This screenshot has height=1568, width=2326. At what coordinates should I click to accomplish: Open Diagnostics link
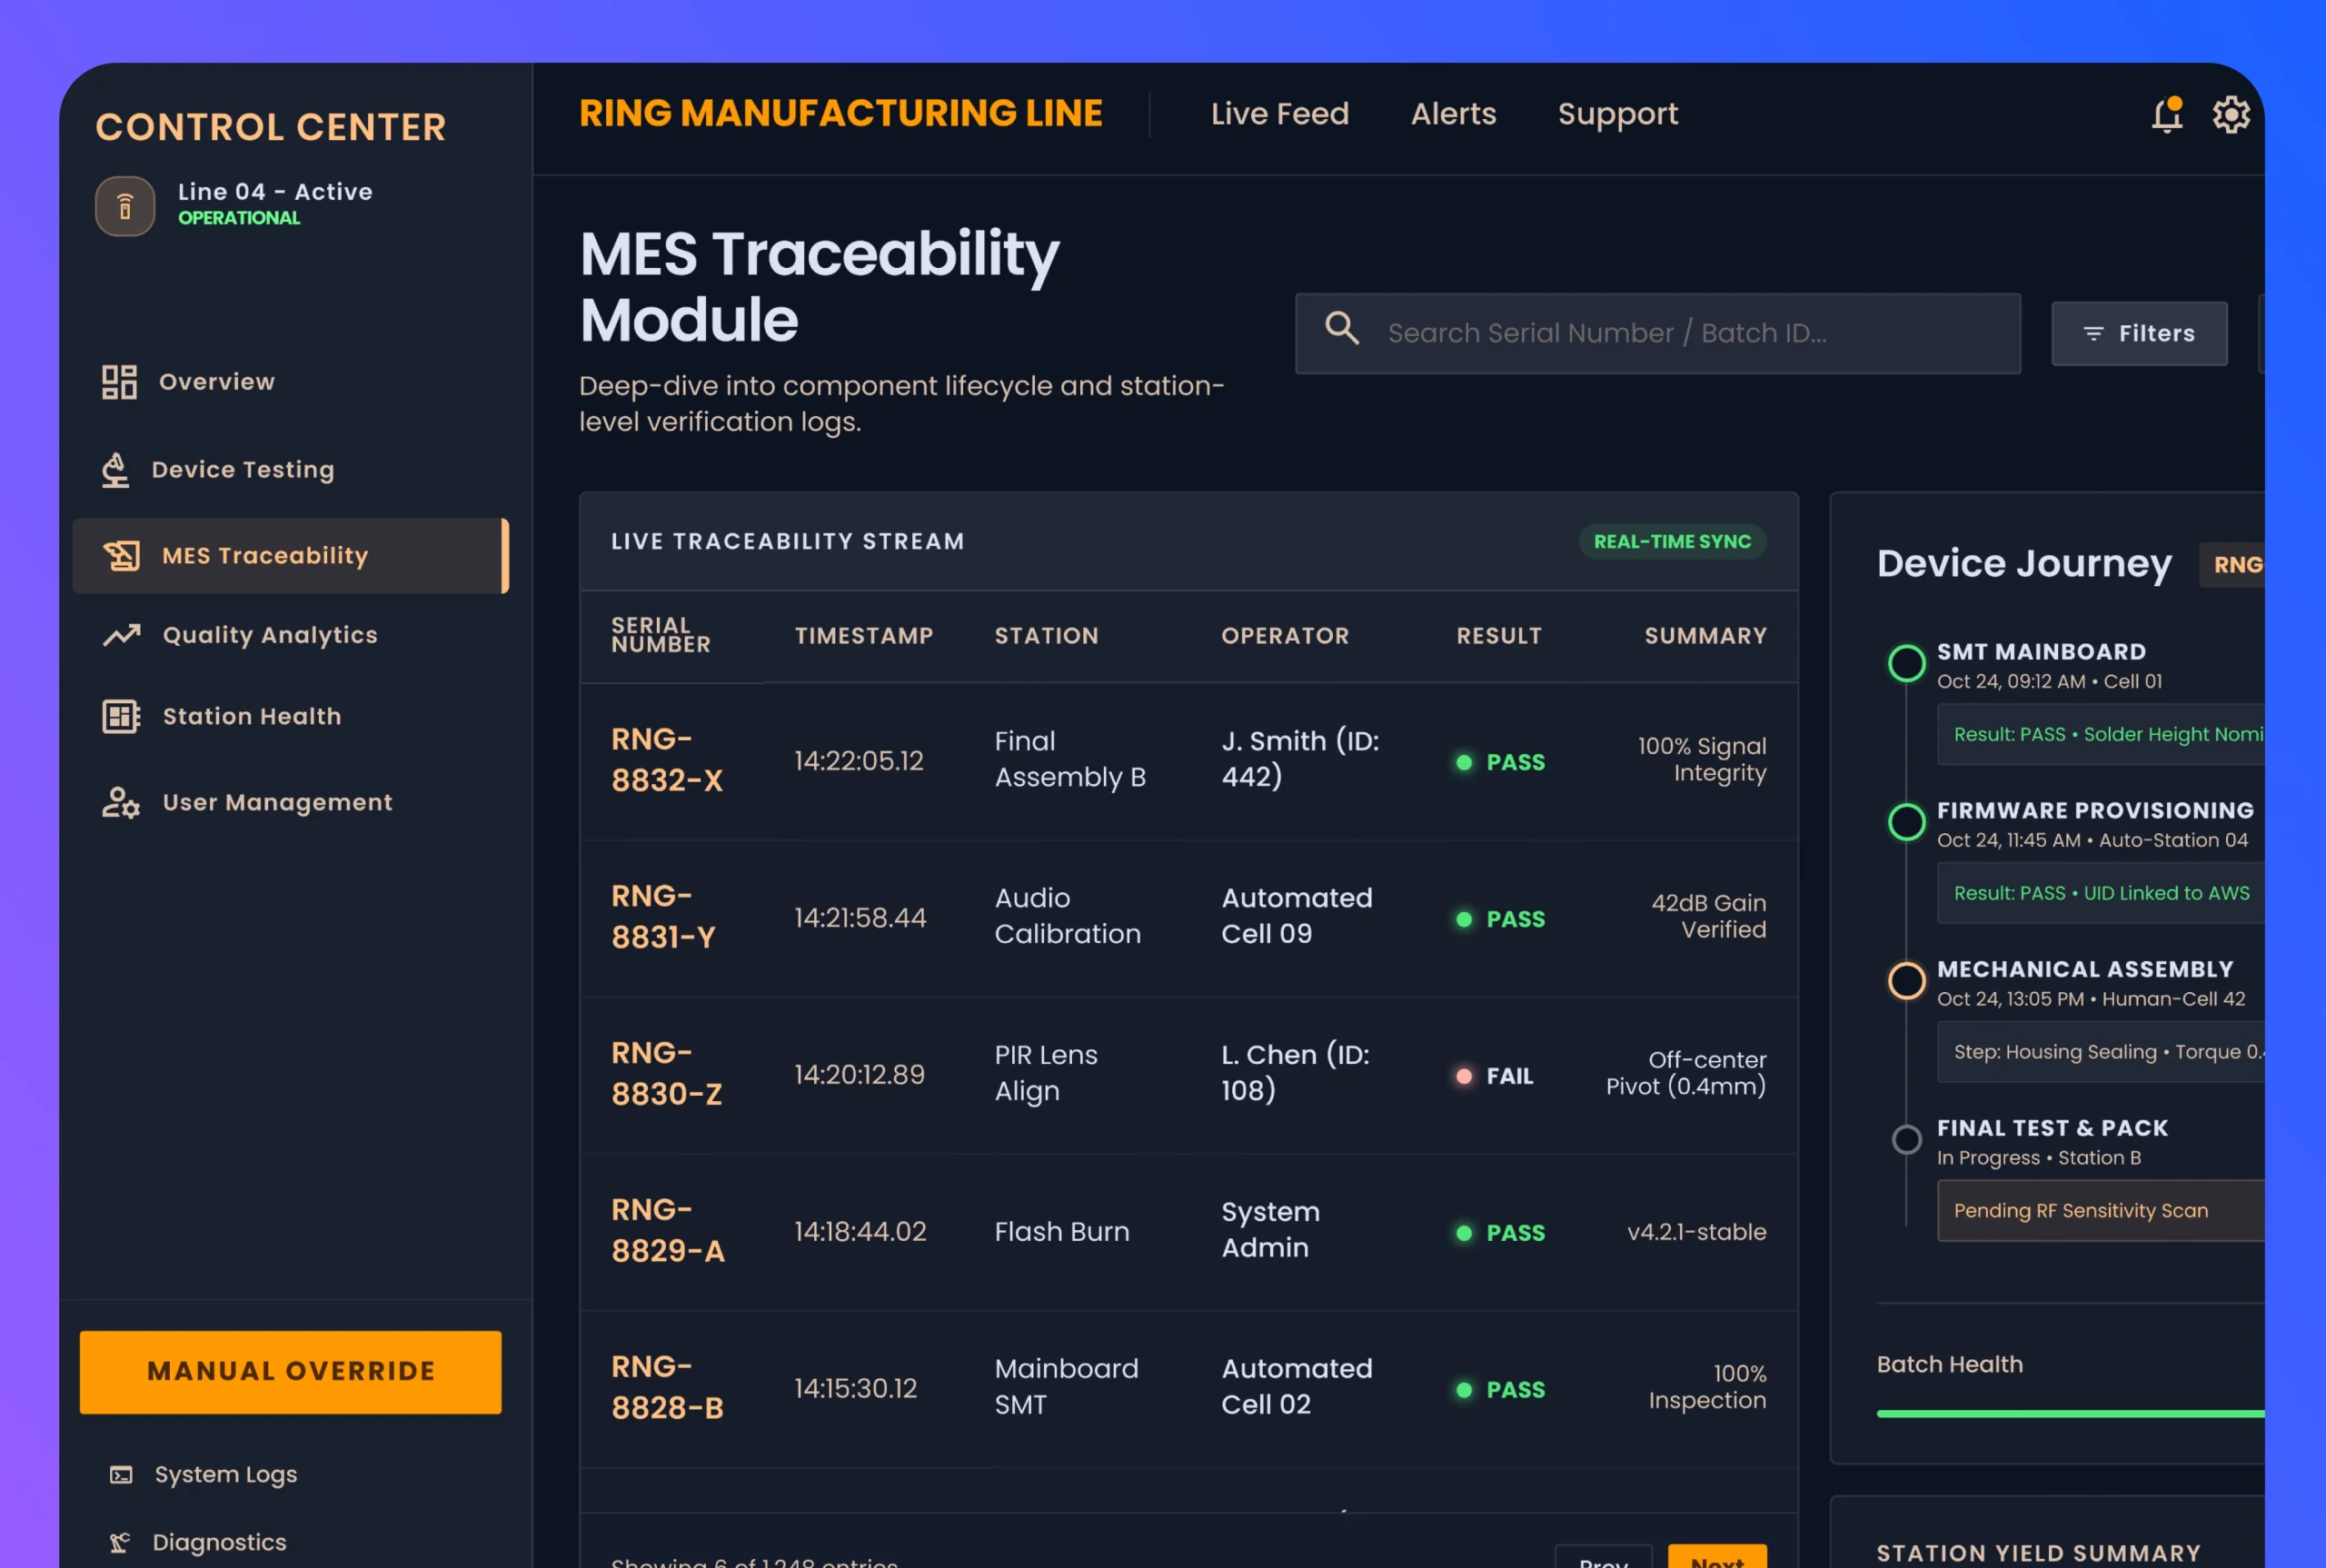point(197,1543)
